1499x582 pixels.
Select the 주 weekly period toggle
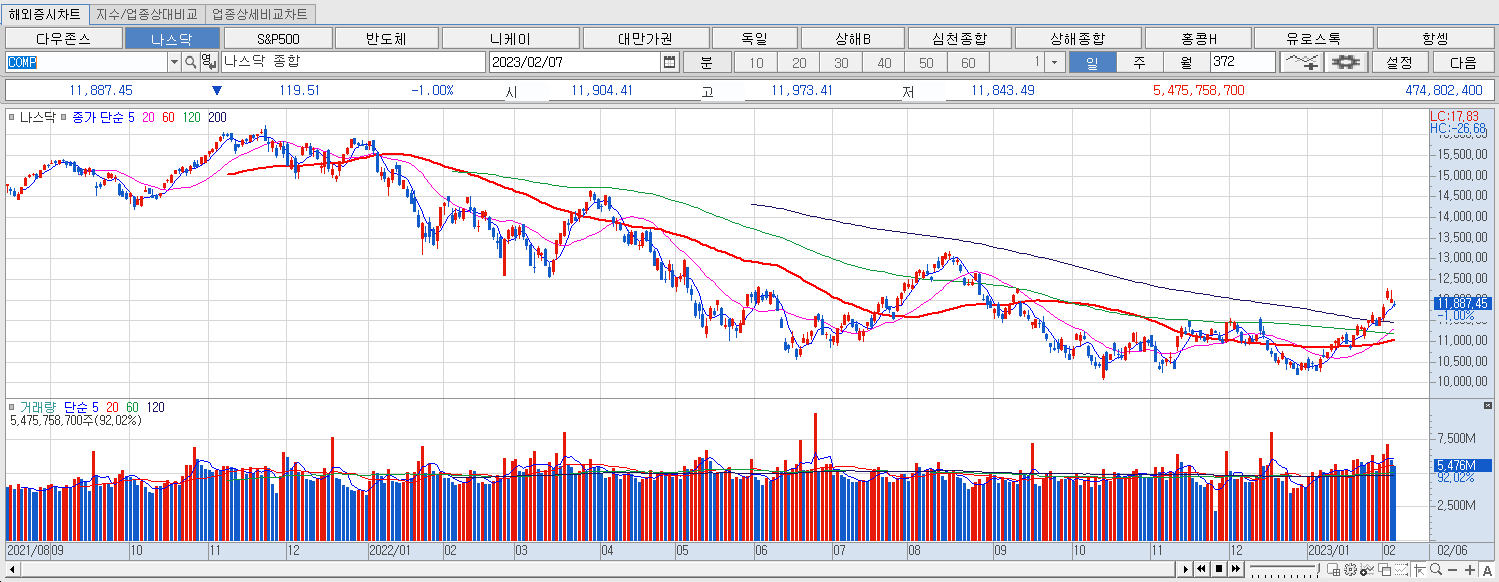coord(1138,62)
